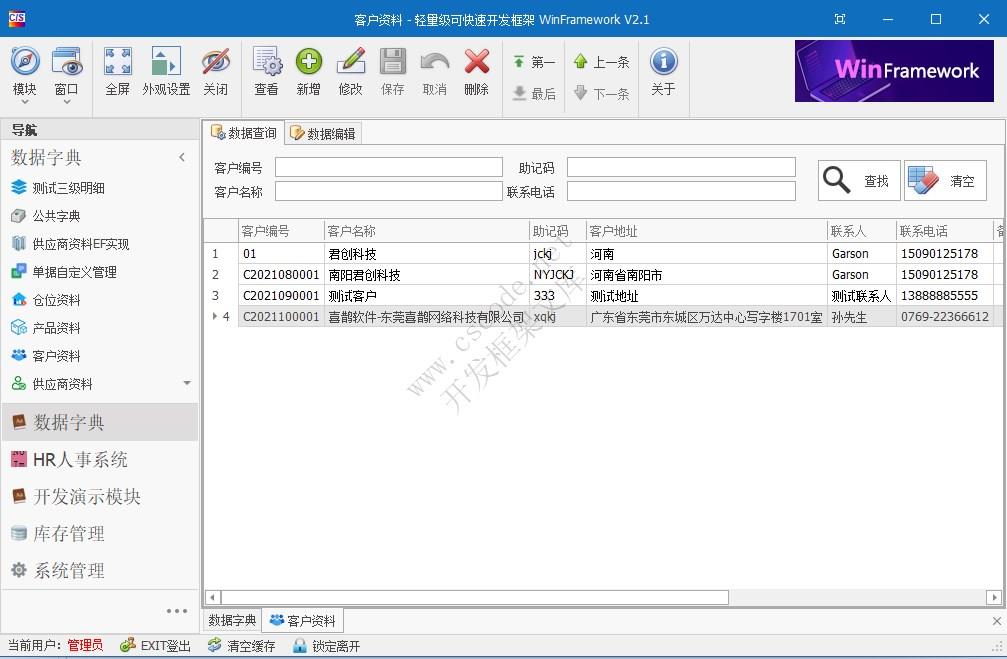Viewport: 1007px width, 659px height.
Task: Select the 修改 (Modify) toolbar icon
Action: (351, 70)
